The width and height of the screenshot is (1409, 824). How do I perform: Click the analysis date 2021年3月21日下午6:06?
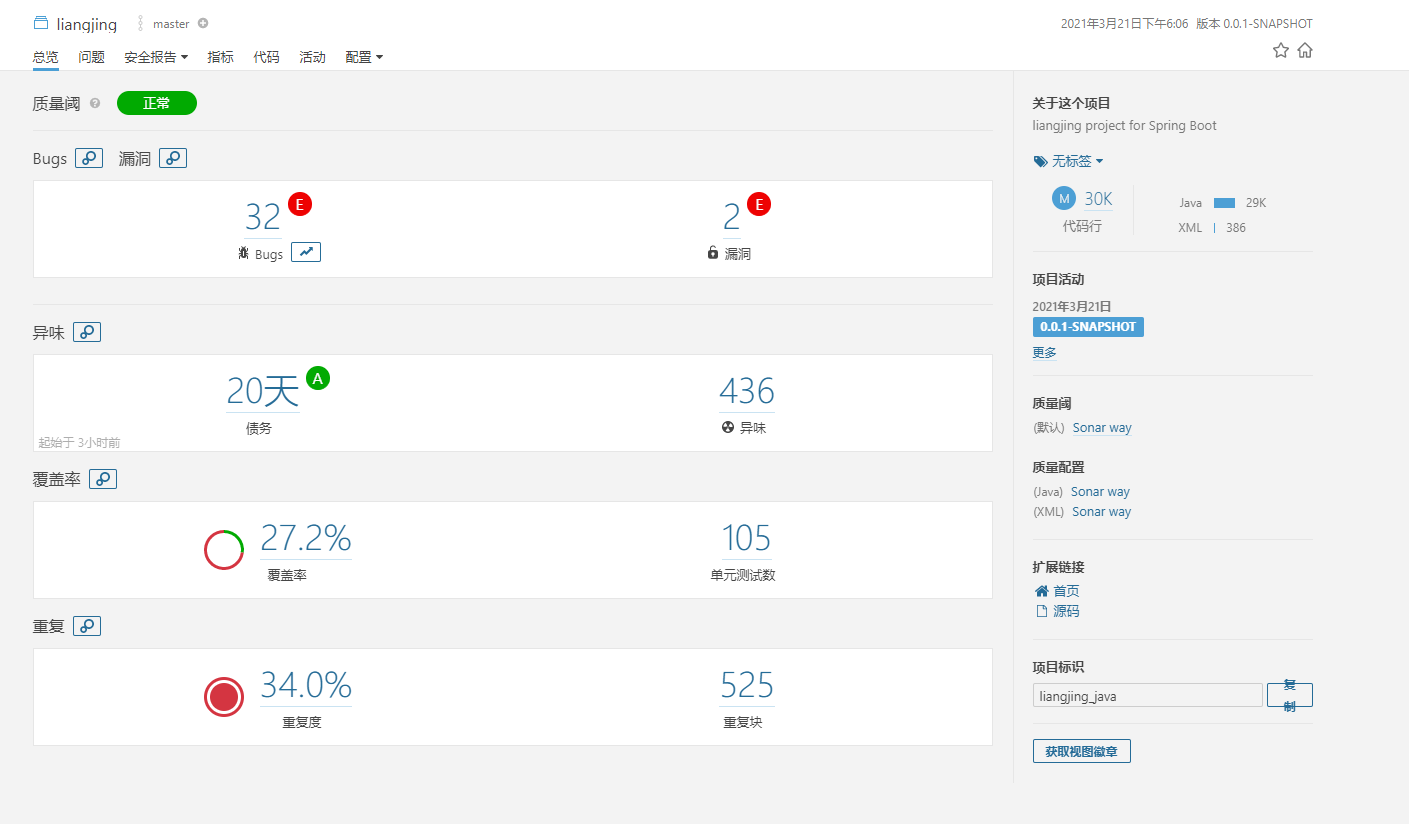coord(1124,24)
